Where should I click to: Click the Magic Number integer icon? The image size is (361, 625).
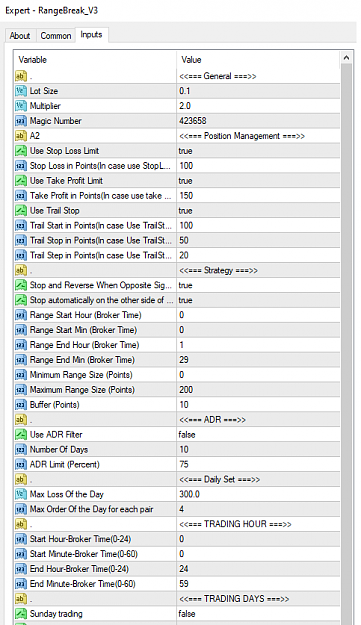[21, 121]
